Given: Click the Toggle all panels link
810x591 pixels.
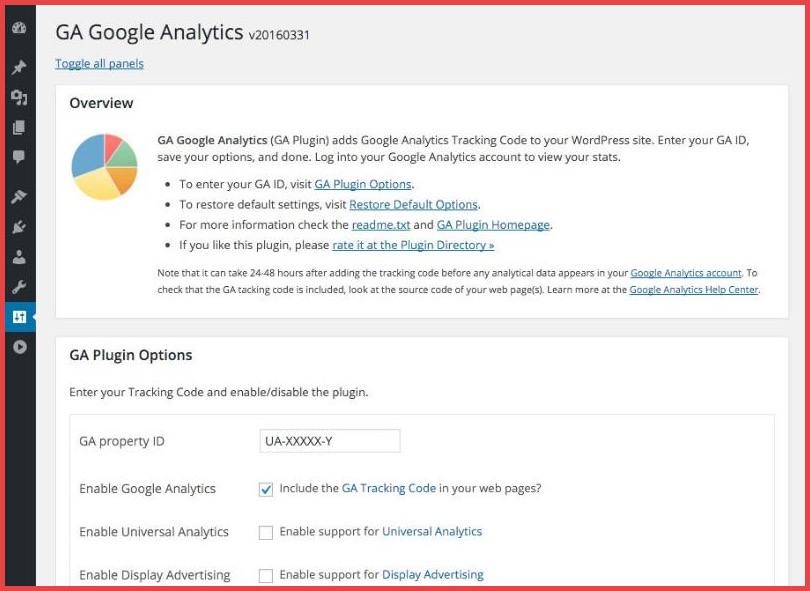Looking at the screenshot, I should (99, 64).
